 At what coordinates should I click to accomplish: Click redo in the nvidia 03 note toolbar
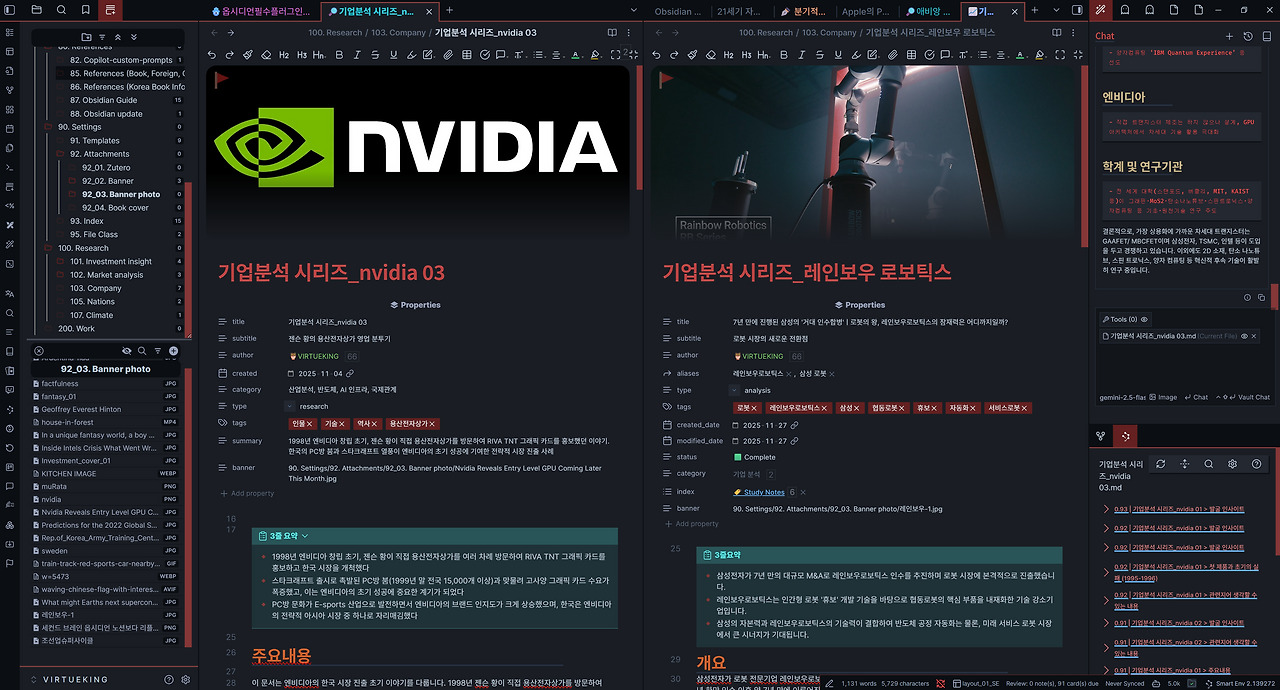click(230, 54)
